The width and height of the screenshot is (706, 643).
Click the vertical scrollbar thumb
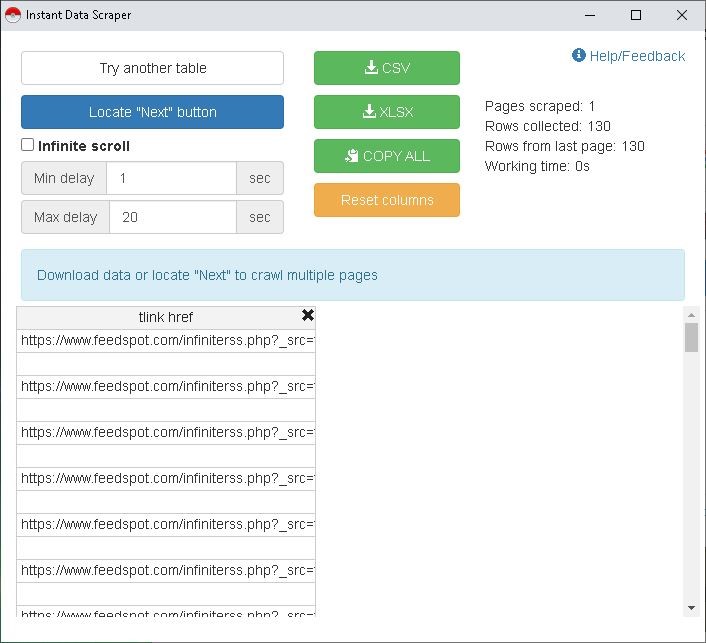pos(691,337)
